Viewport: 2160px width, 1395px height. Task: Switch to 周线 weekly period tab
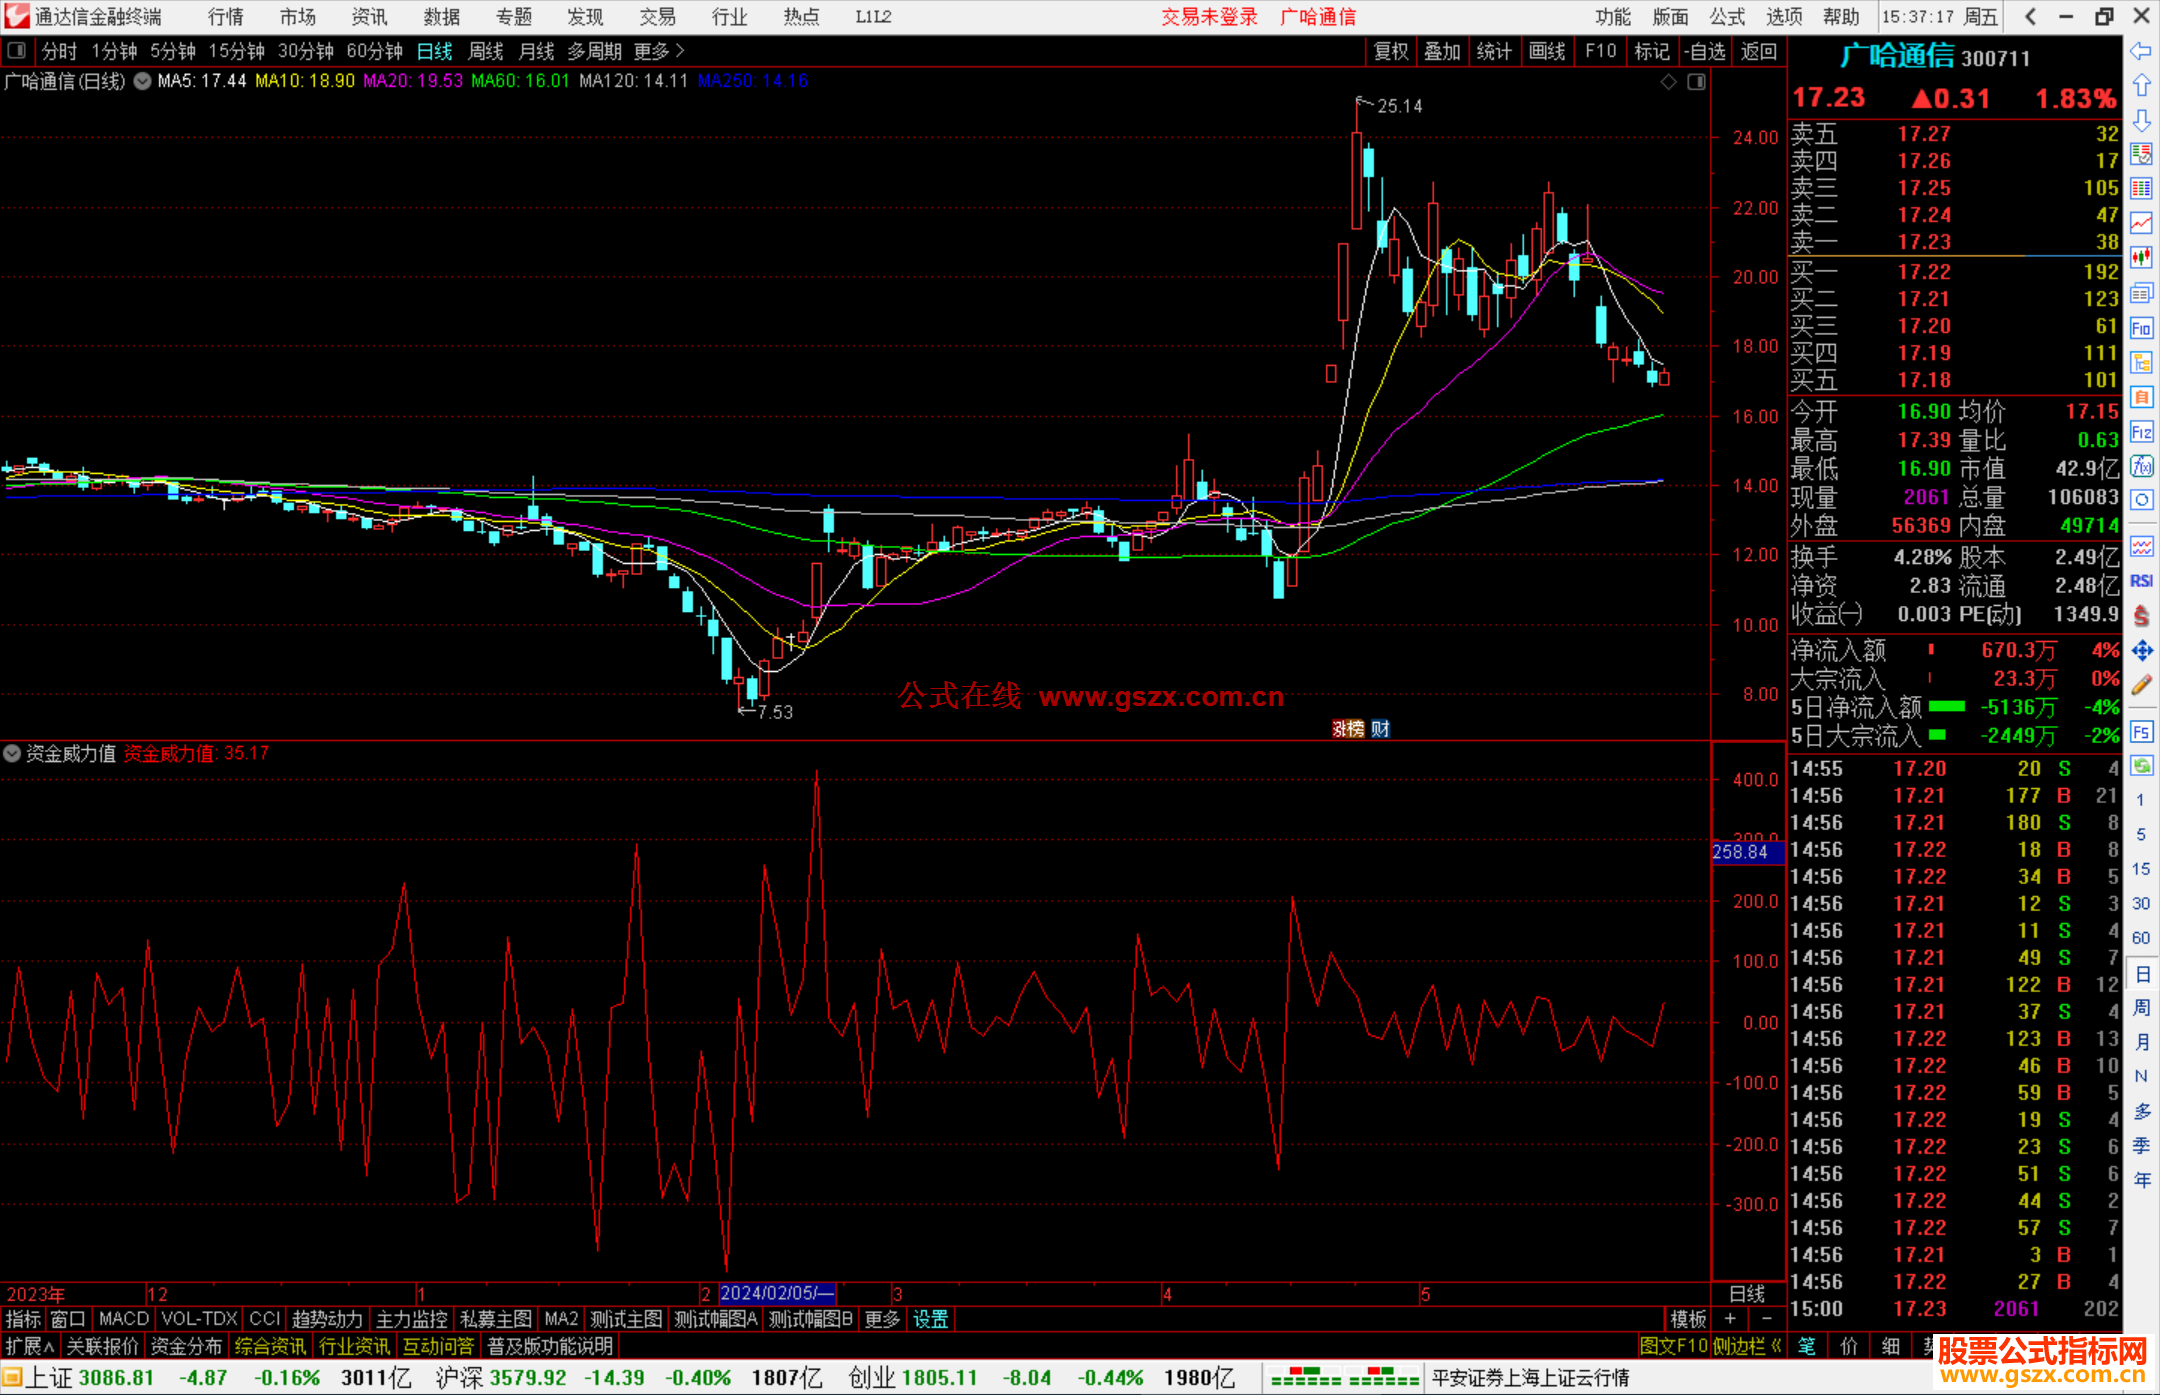[486, 51]
